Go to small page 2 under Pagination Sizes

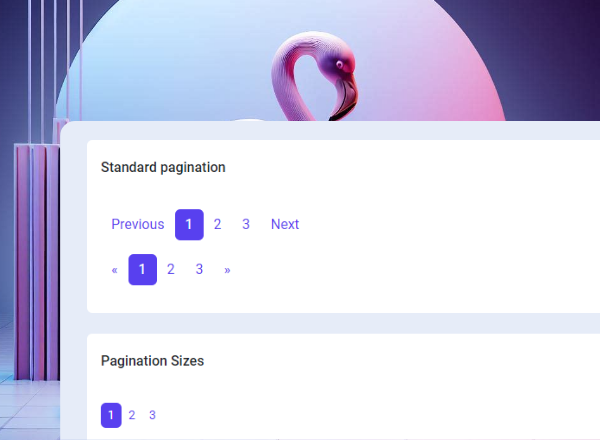(x=132, y=415)
